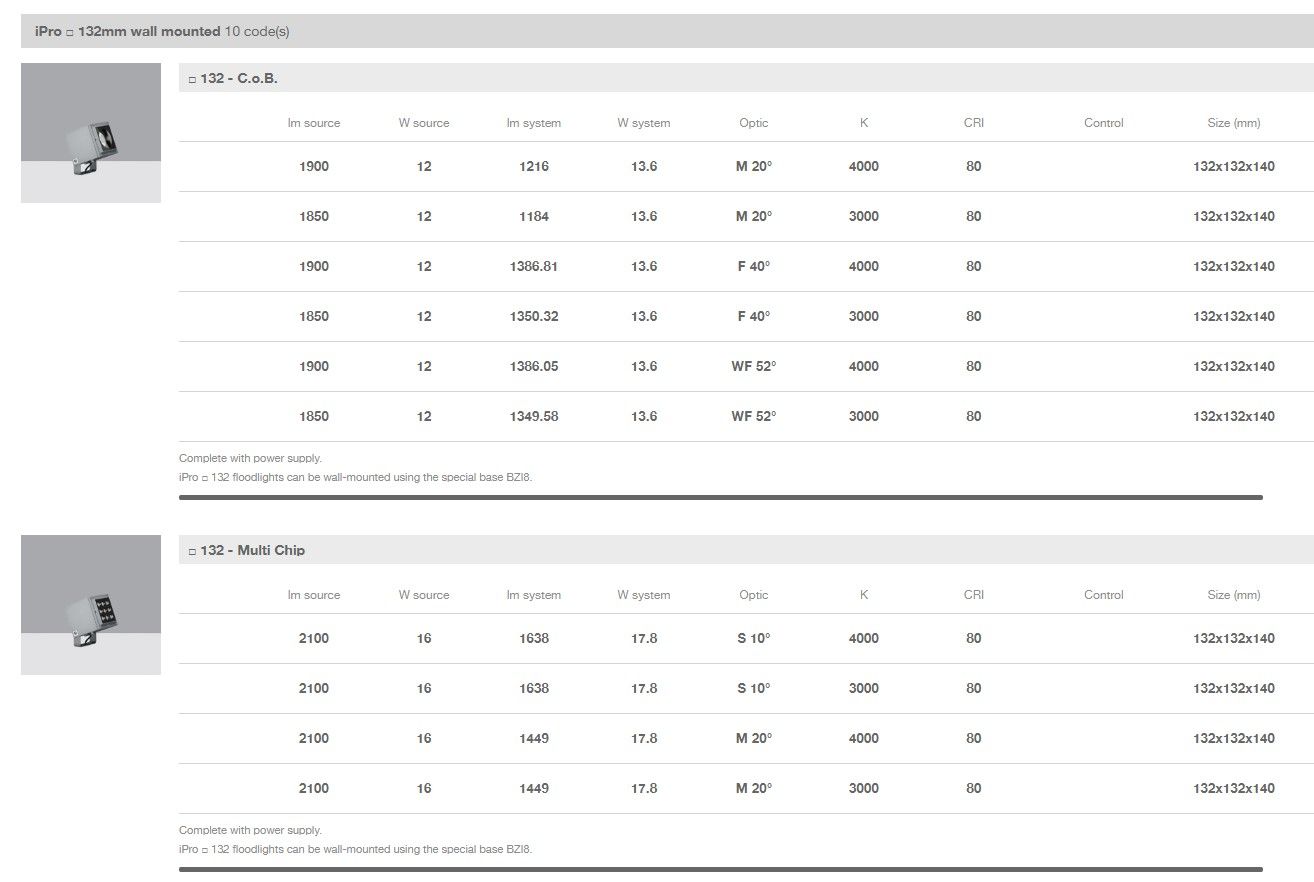1314x882 pixels.
Task: Select the "132 - C.o.B." section title
Action: (233, 78)
